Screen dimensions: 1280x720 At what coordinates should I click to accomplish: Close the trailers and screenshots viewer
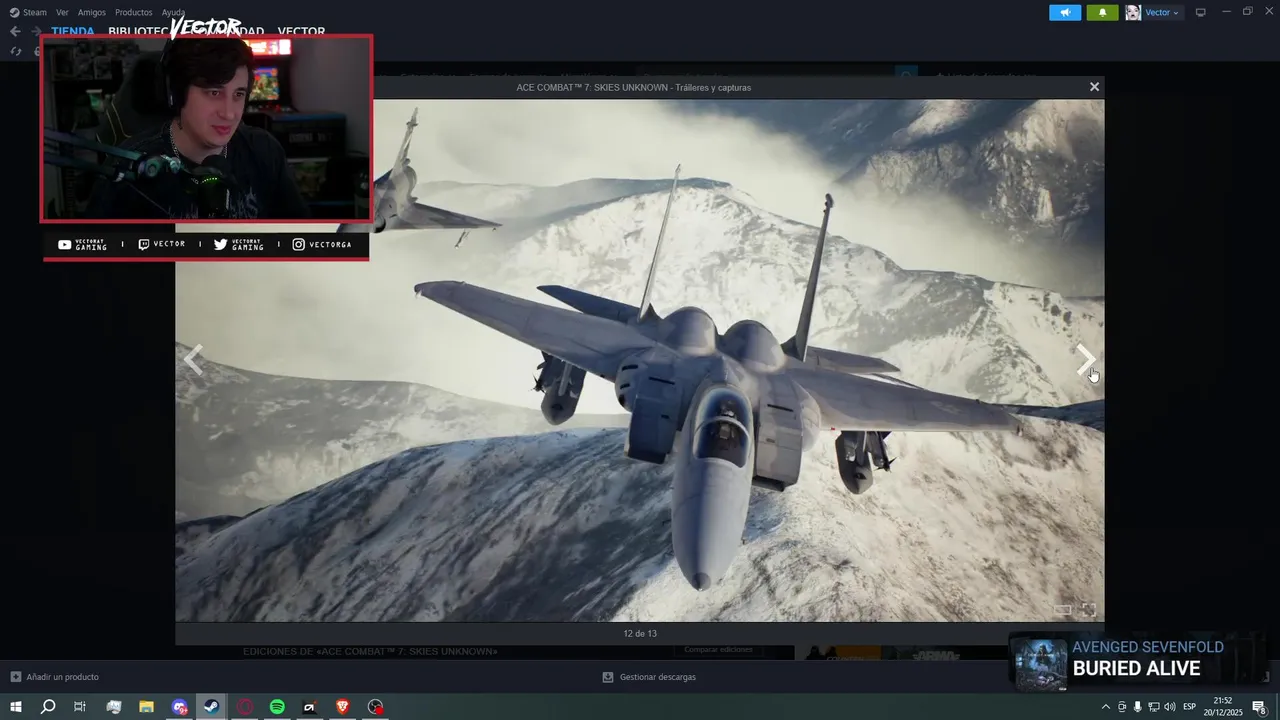[1094, 87]
